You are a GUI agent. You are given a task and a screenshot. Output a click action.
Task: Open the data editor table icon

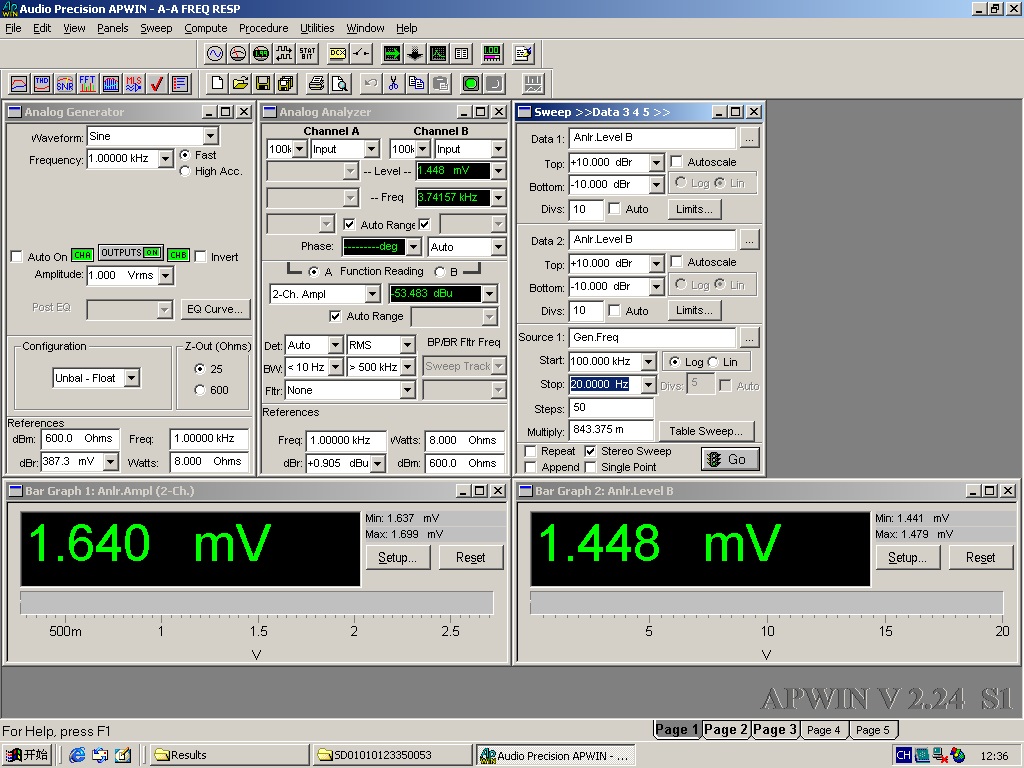click(461, 54)
